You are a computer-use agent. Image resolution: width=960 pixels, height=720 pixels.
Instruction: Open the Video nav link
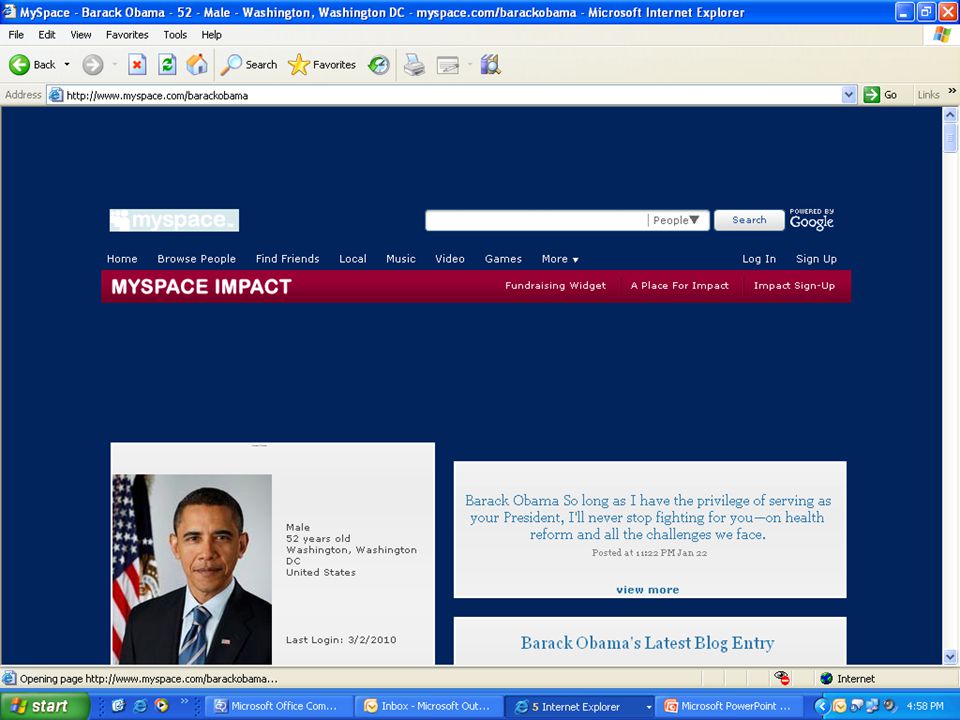point(450,259)
